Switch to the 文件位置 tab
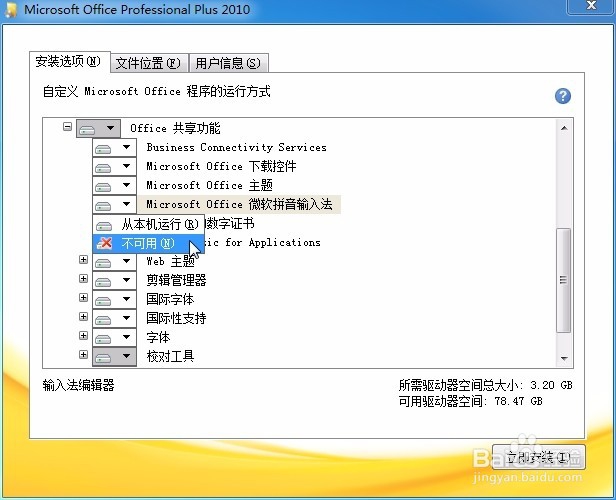 (x=148, y=63)
